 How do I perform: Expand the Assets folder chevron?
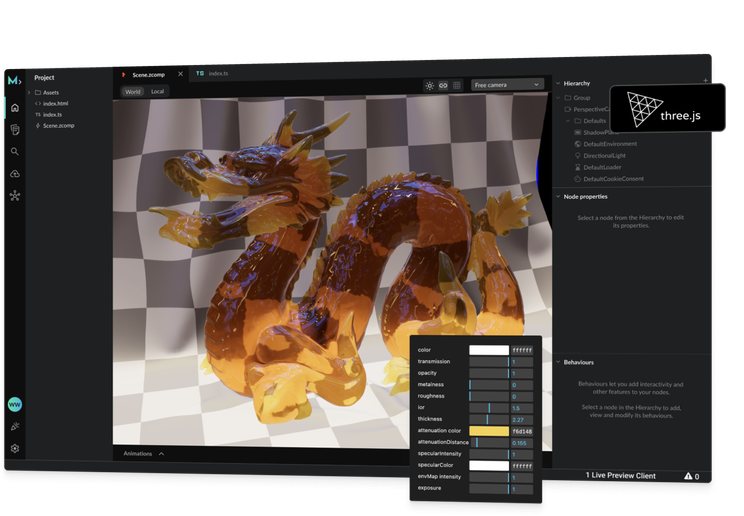(x=29, y=93)
